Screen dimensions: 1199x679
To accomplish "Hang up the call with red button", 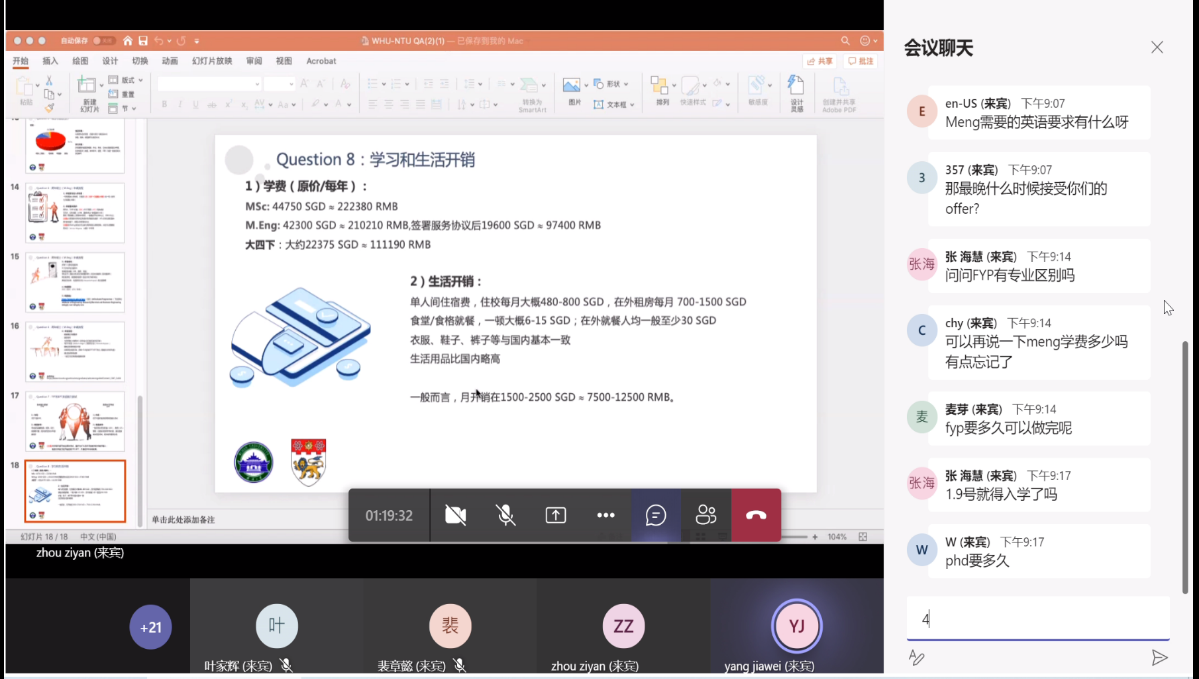I will point(756,515).
